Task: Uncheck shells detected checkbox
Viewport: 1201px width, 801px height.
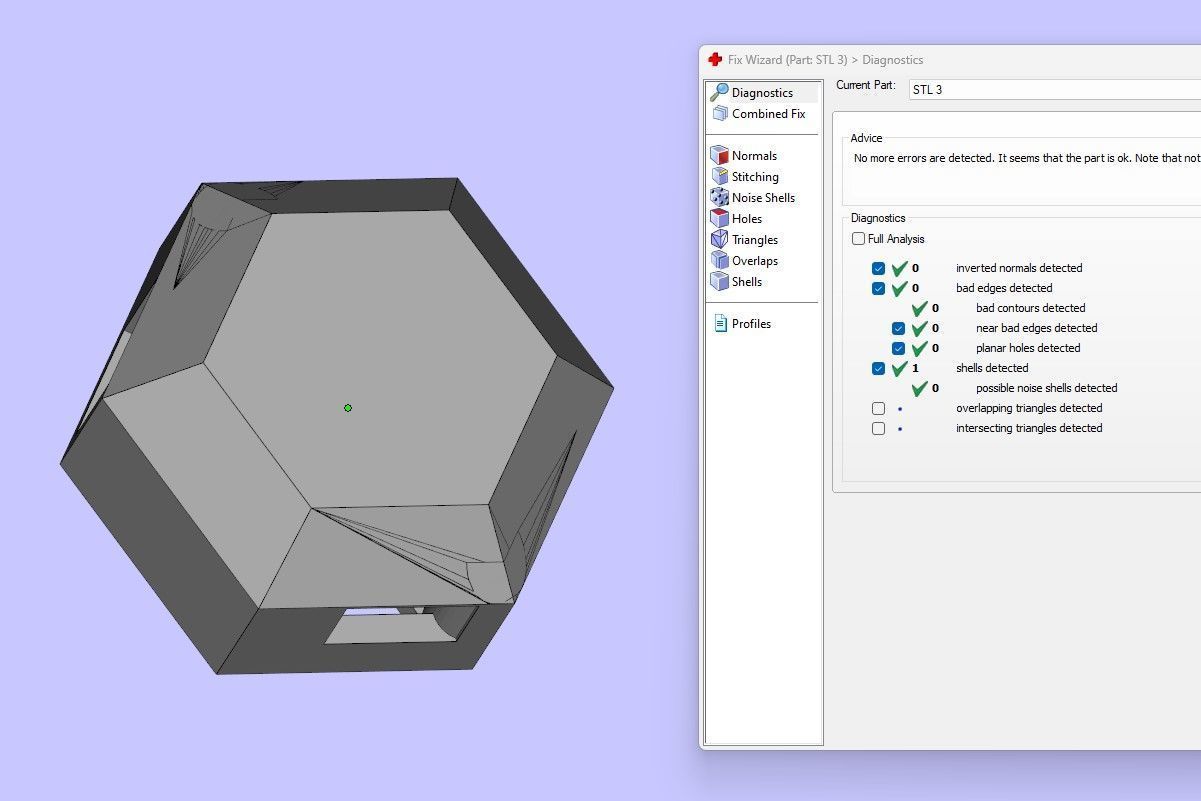Action: pos(878,368)
